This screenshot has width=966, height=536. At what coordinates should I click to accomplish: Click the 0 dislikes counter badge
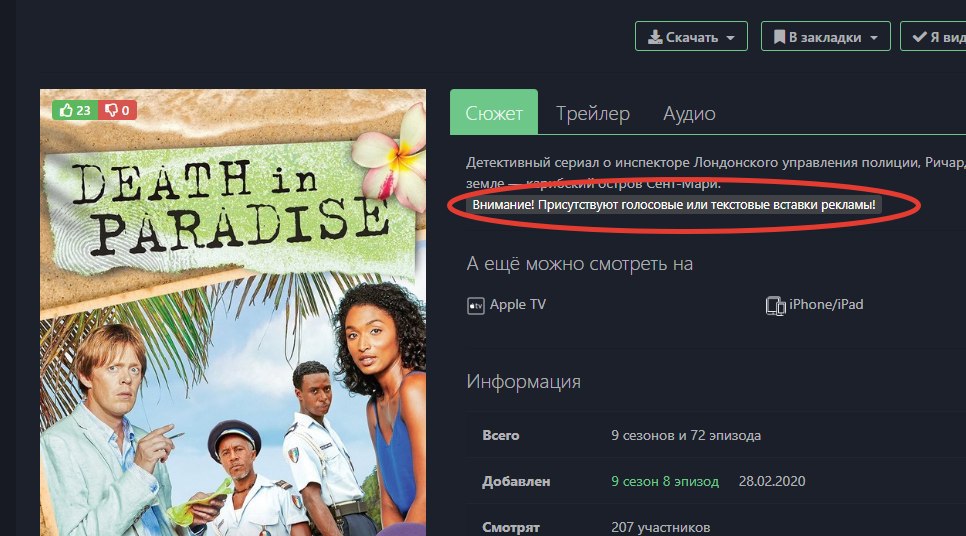pos(118,110)
